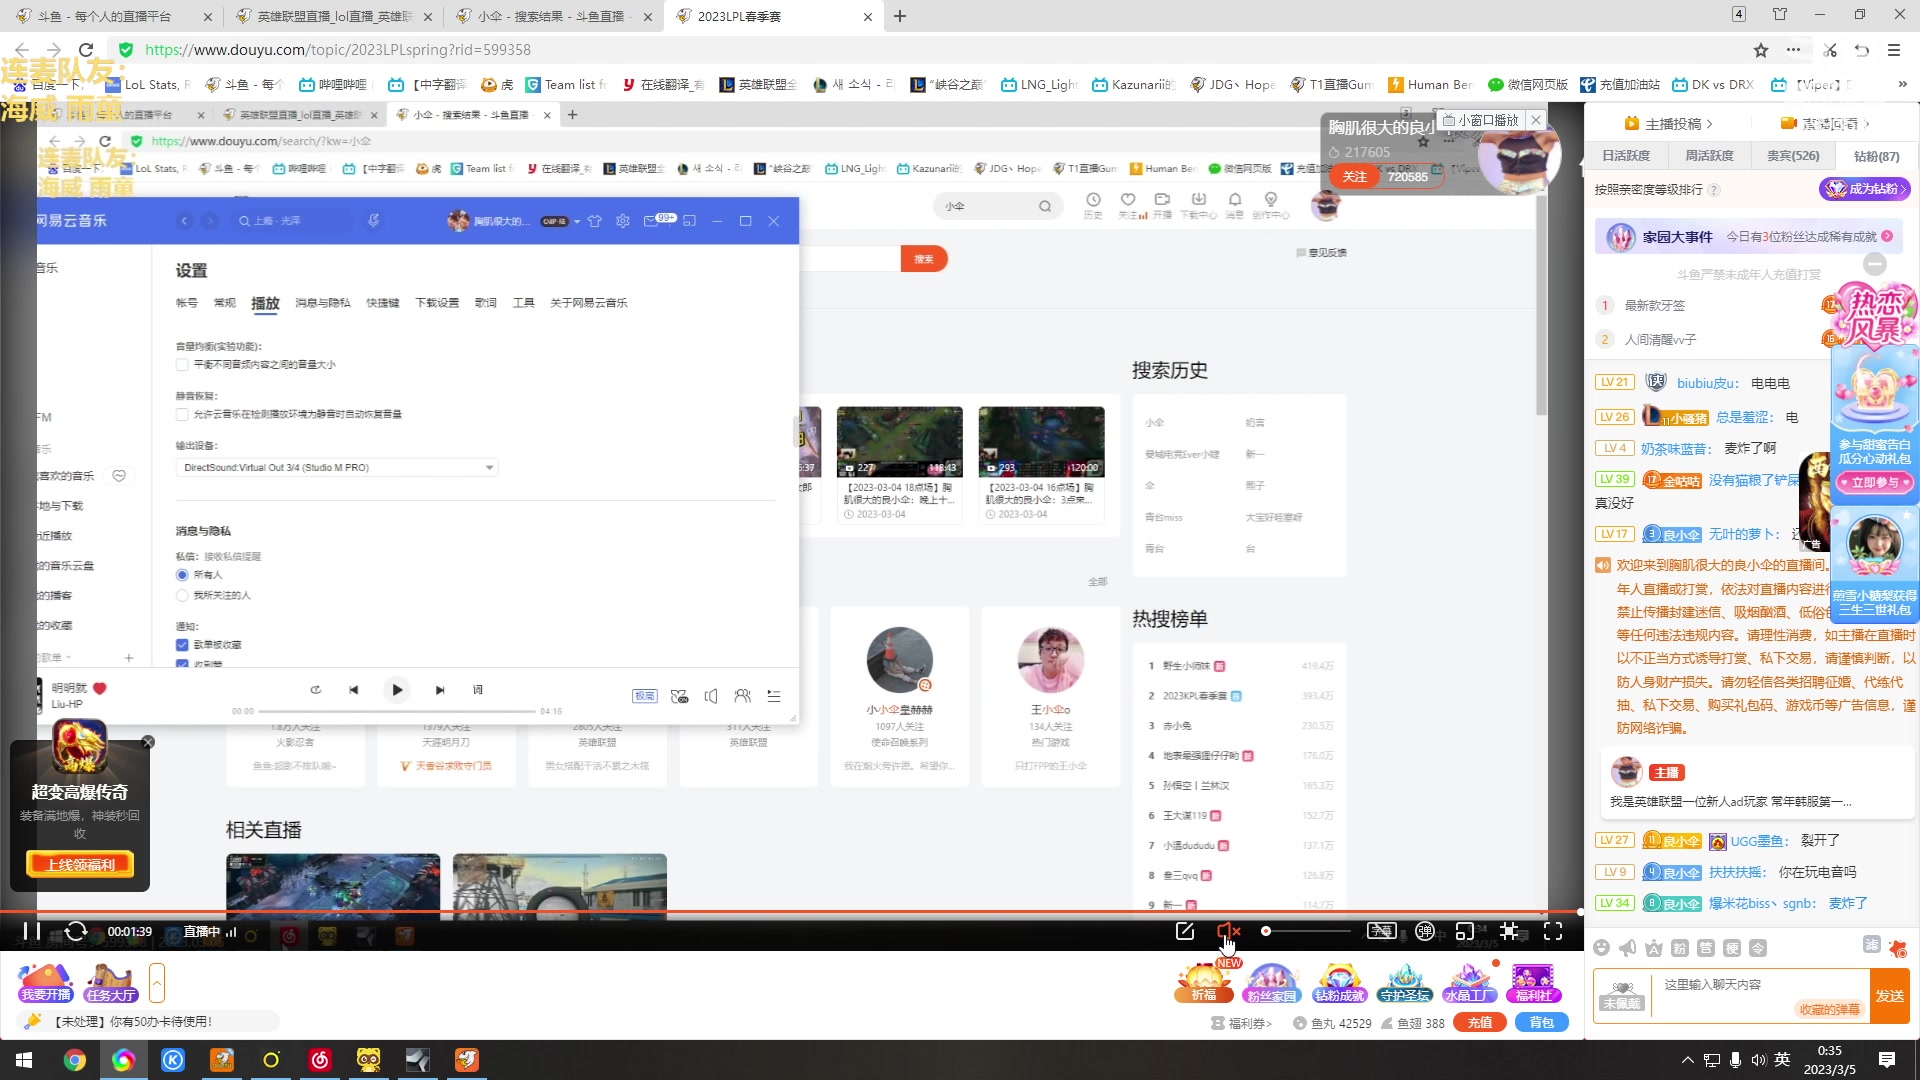Open the 祈福 activity icon
Image resolution: width=1920 pixels, height=1080 pixels.
1204,983
